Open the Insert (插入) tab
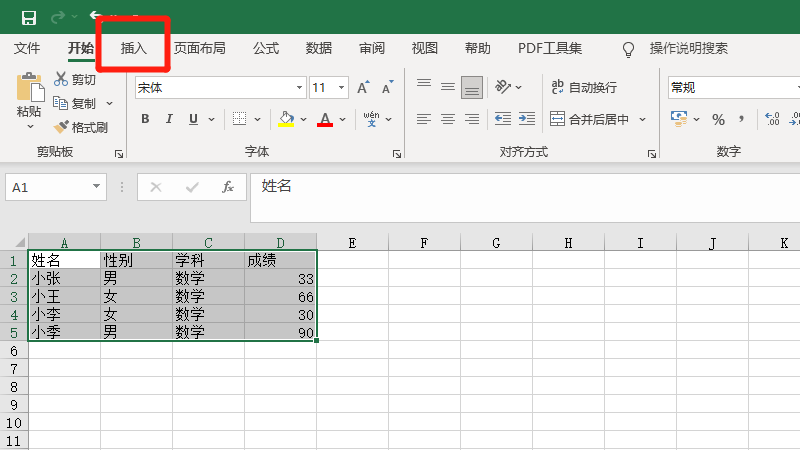Viewport: 800px width, 450px height. 133,48
